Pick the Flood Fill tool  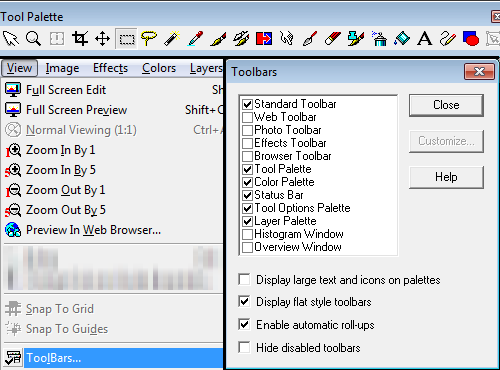tap(402, 39)
